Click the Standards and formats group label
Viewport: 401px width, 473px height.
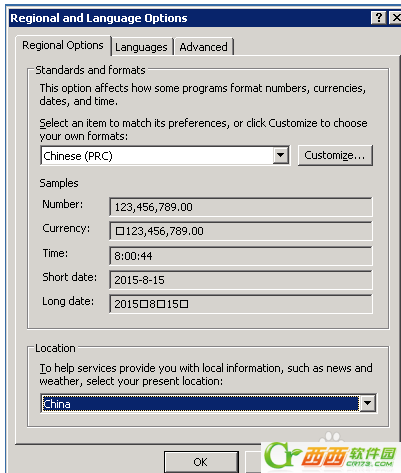click(x=90, y=70)
